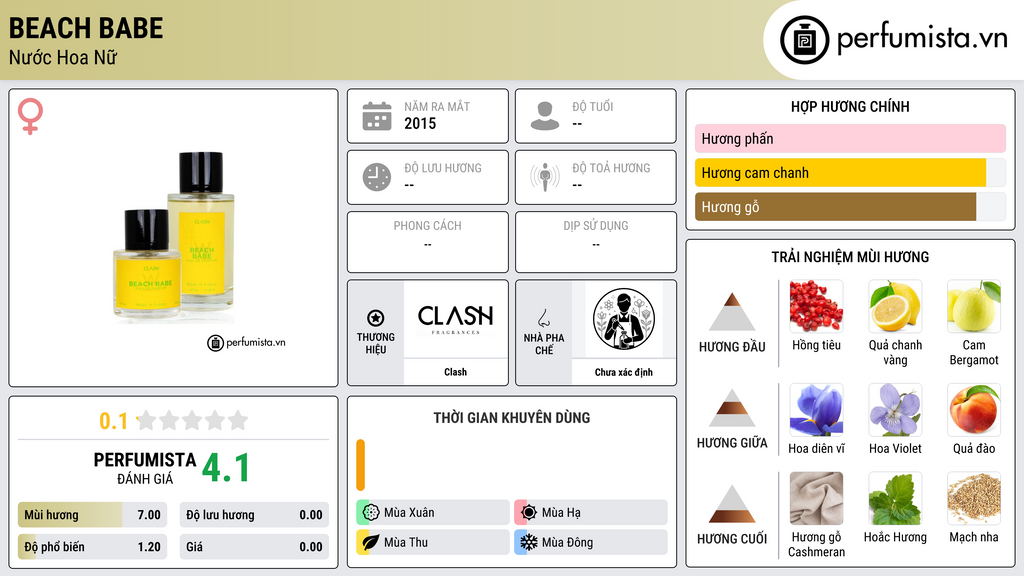Click the THỜI GIAN KHUYÊN DÙNG heading

click(x=512, y=417)
